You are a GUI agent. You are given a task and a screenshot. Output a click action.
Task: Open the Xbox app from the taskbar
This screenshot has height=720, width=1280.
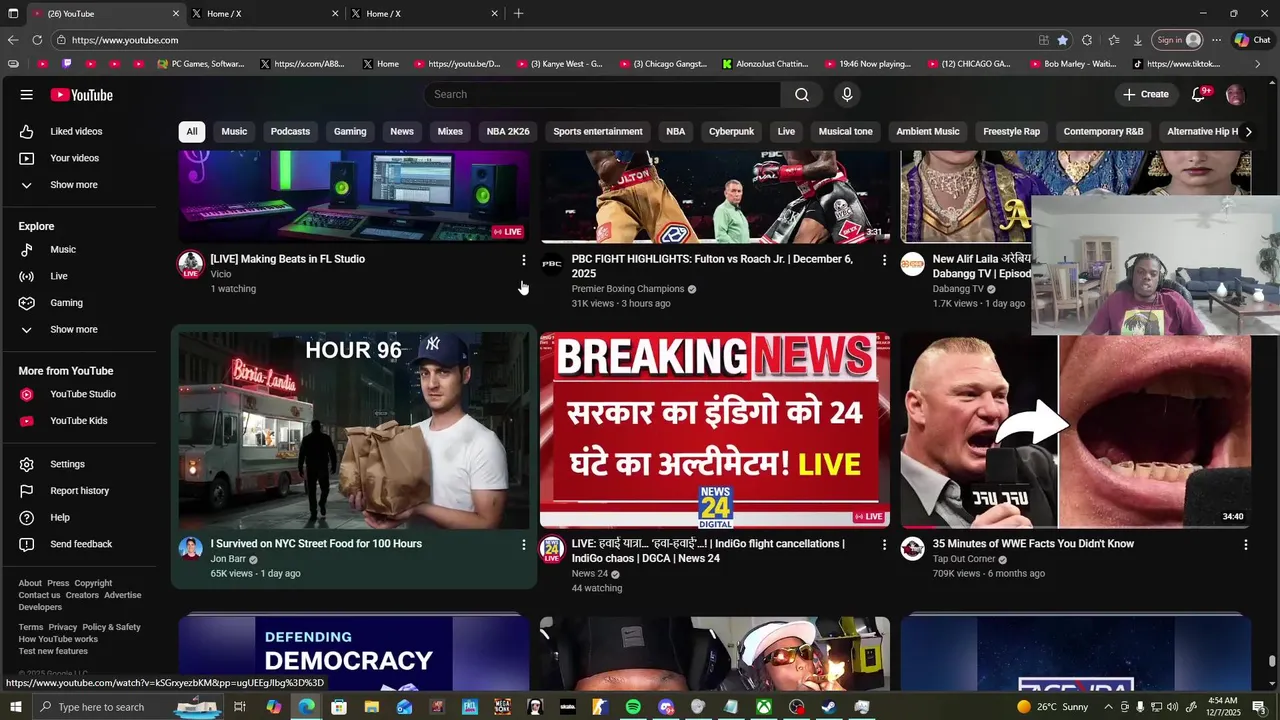point(763,707)
